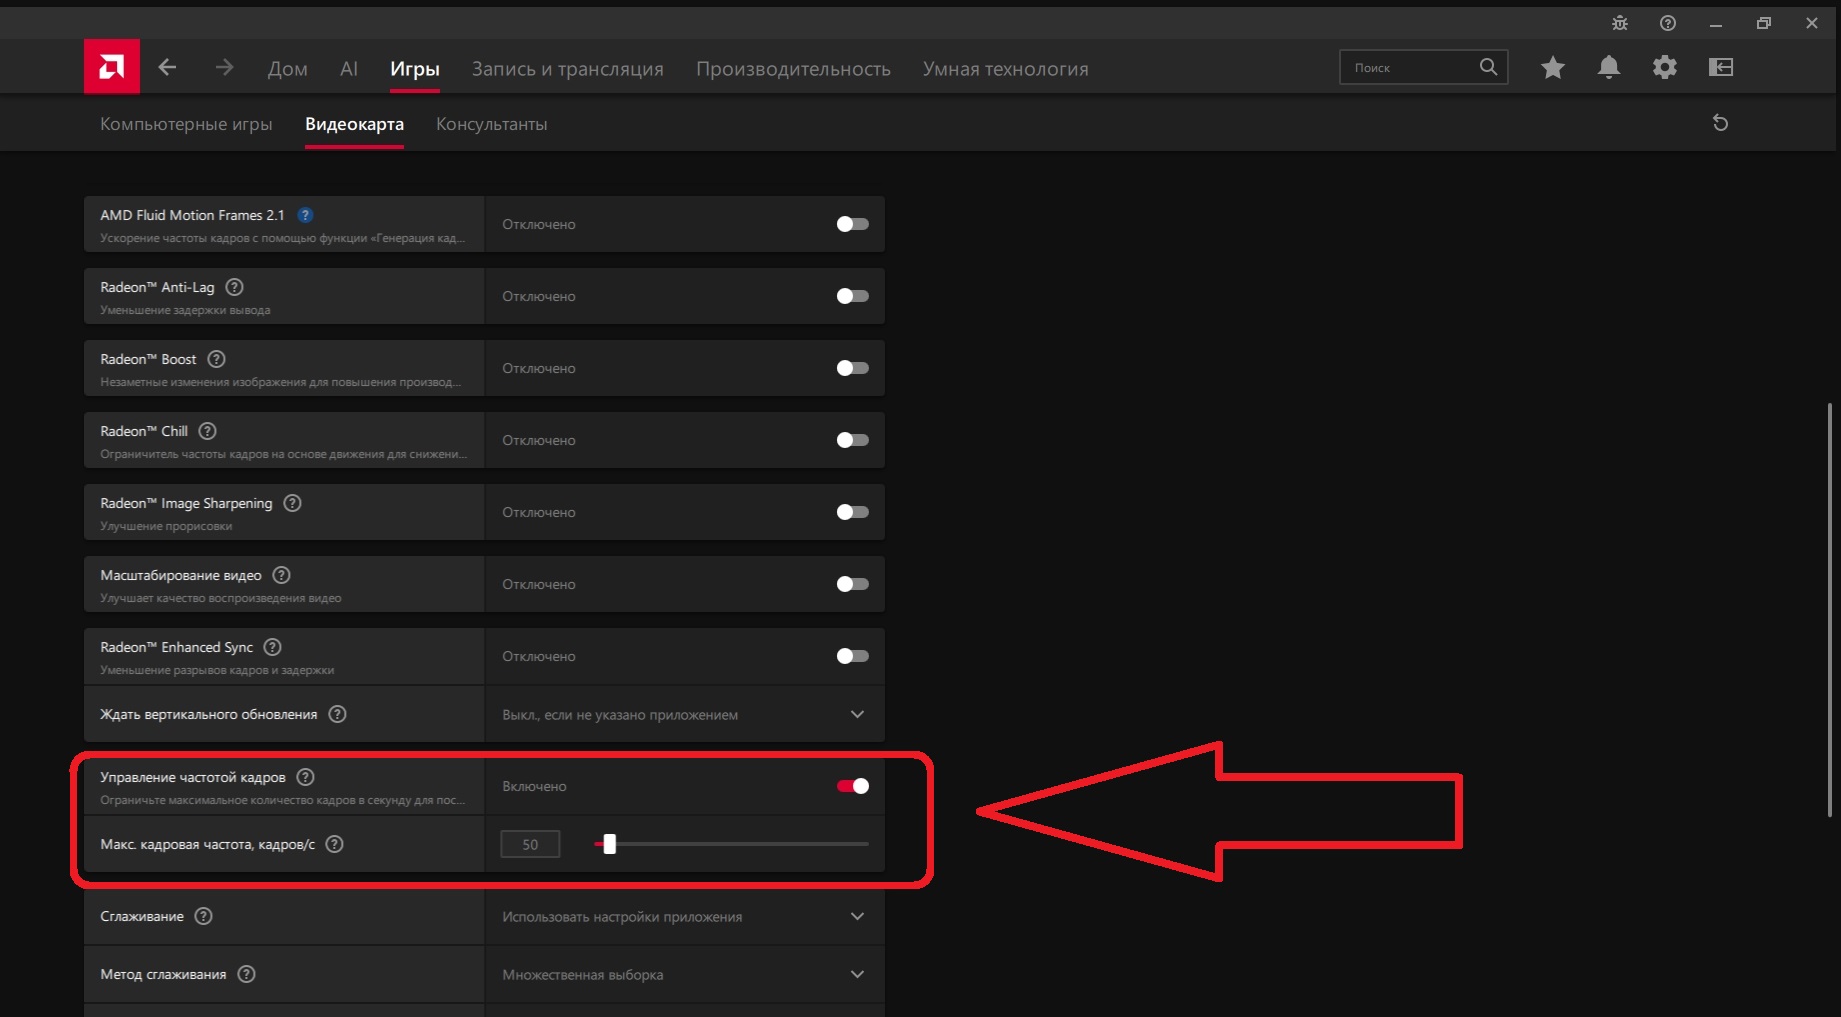The height and width of the screenshot is (1017, 1841).
Task: Open the favorites star icon
Action: tap(1553, 67)
